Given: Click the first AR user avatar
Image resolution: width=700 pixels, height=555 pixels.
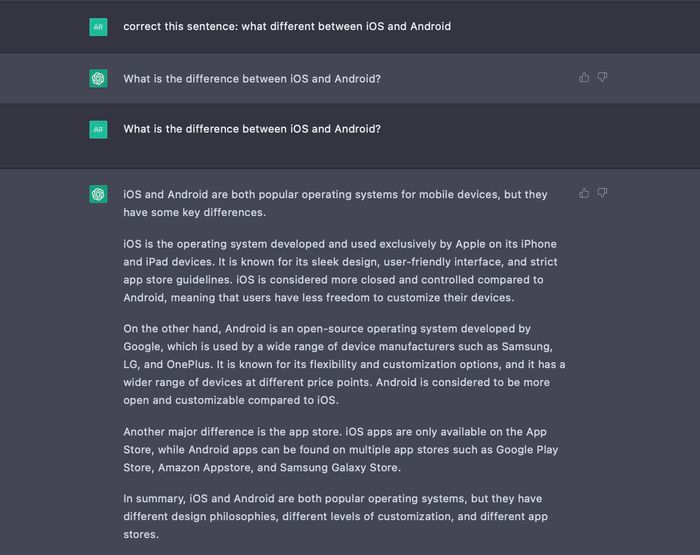Looking at the screenshot, I should [98, 27].
